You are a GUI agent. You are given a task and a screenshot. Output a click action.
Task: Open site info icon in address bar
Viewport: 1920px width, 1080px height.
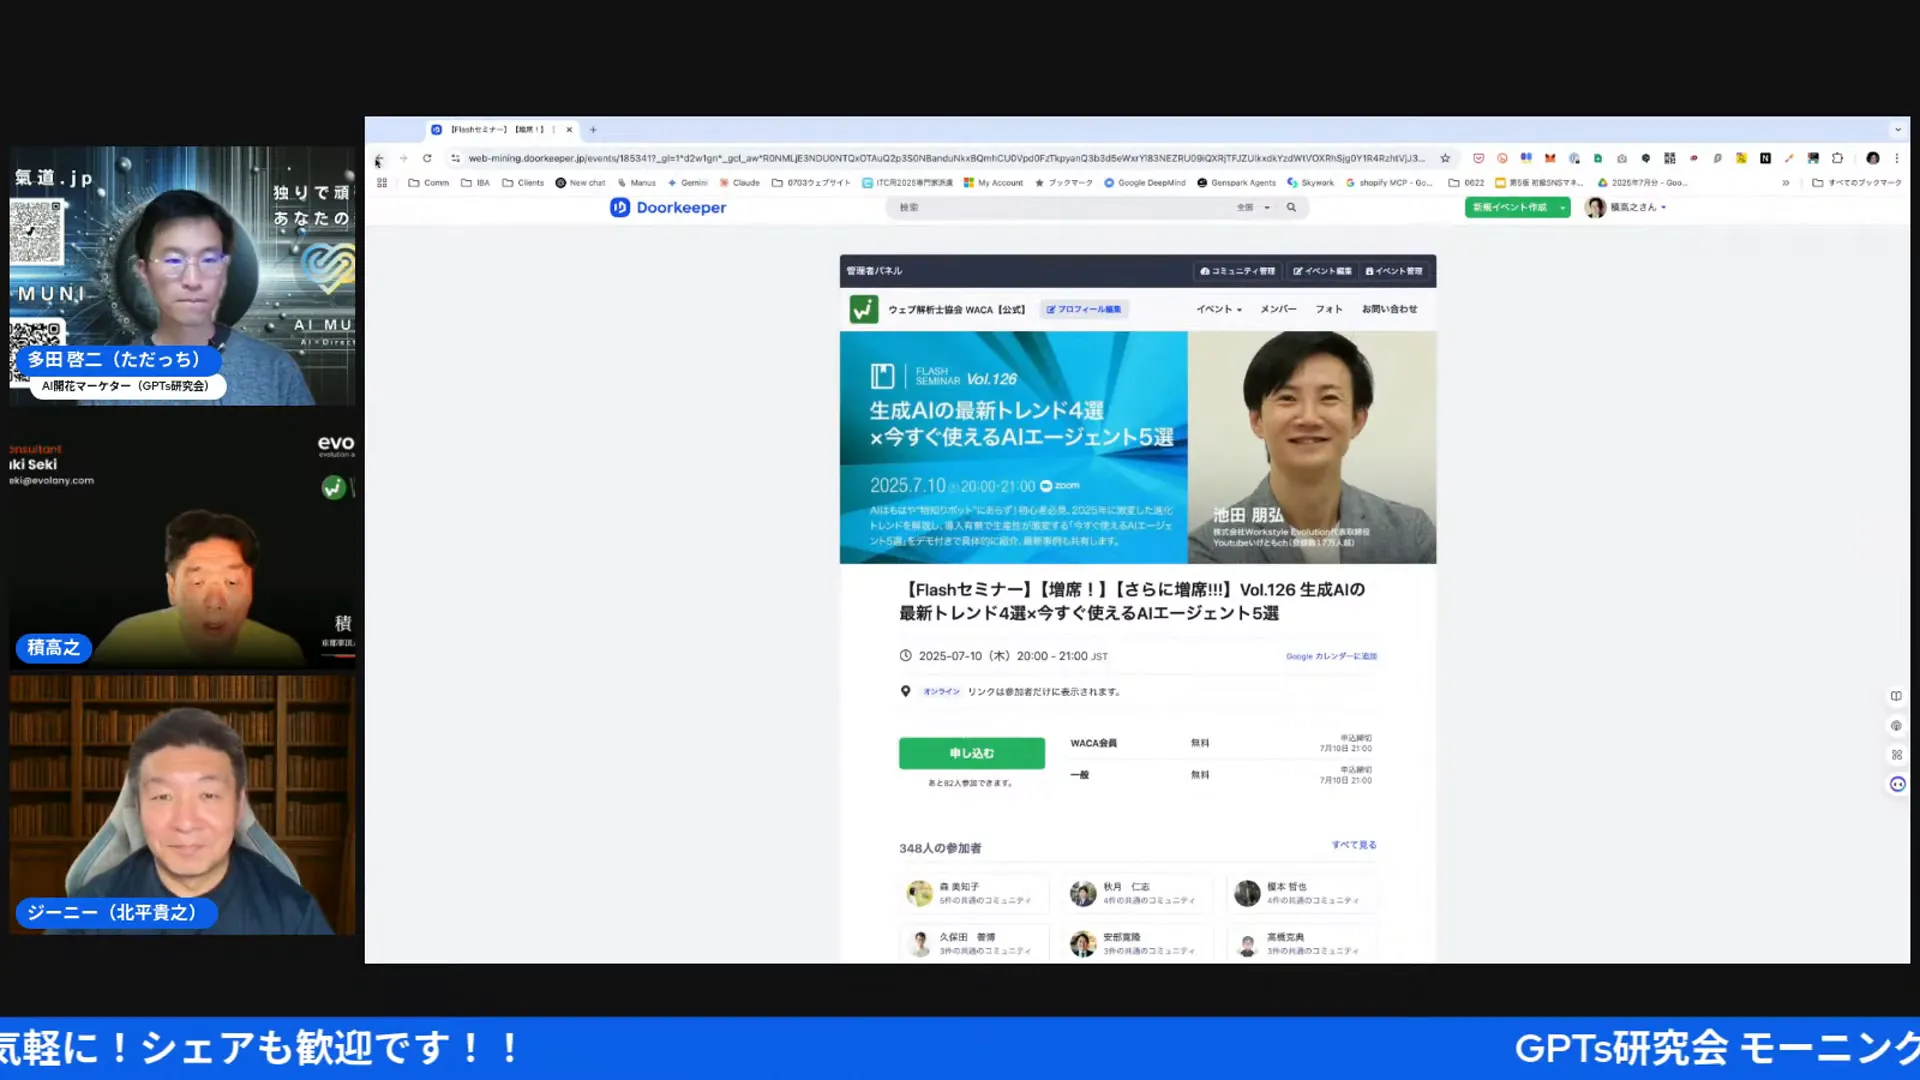tap(456, 159)
